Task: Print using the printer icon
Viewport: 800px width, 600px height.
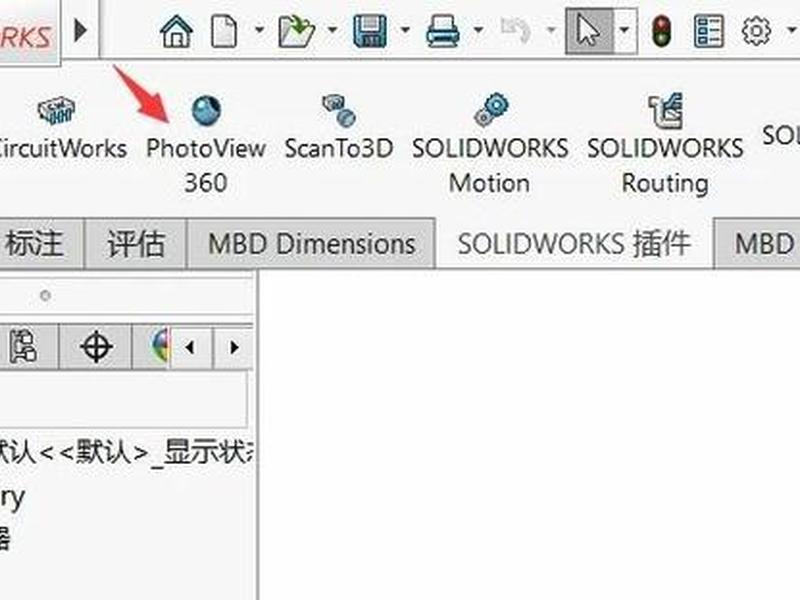Action: coord(442,31)
